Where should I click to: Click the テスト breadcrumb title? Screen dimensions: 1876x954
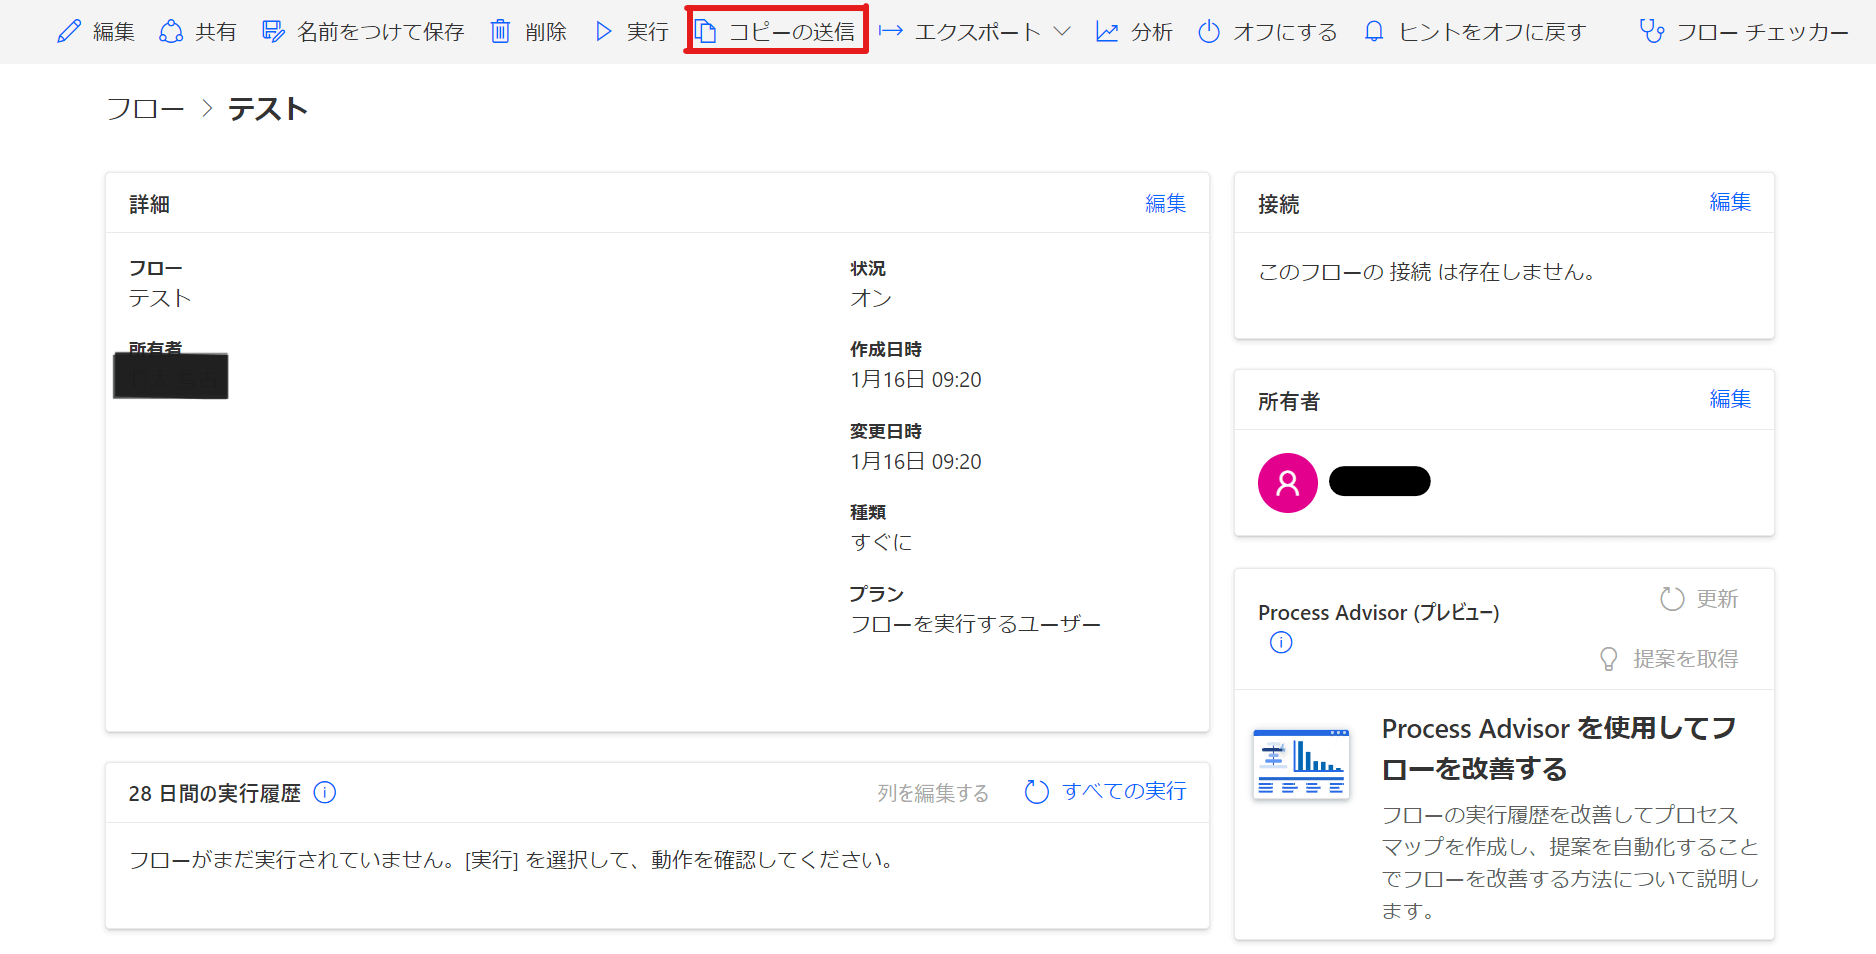tap(268, 109)
